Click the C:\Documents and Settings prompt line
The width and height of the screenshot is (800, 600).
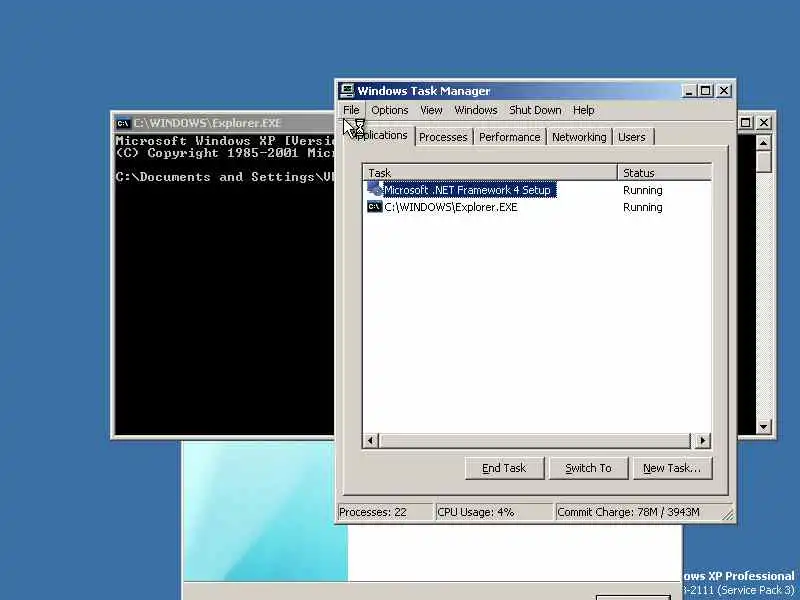(x=225, y=177)
